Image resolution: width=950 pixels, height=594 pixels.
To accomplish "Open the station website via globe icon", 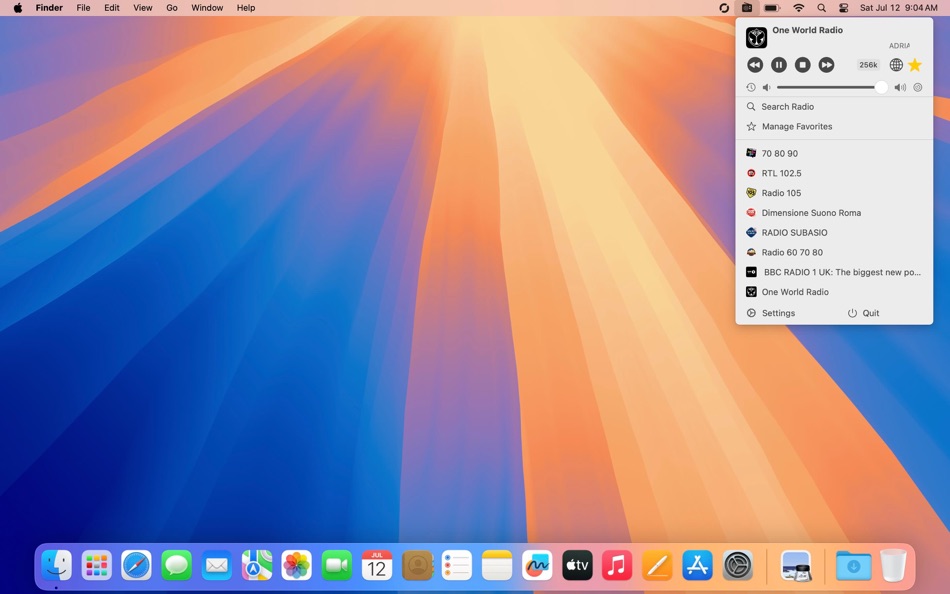I will tap(896, 64).
